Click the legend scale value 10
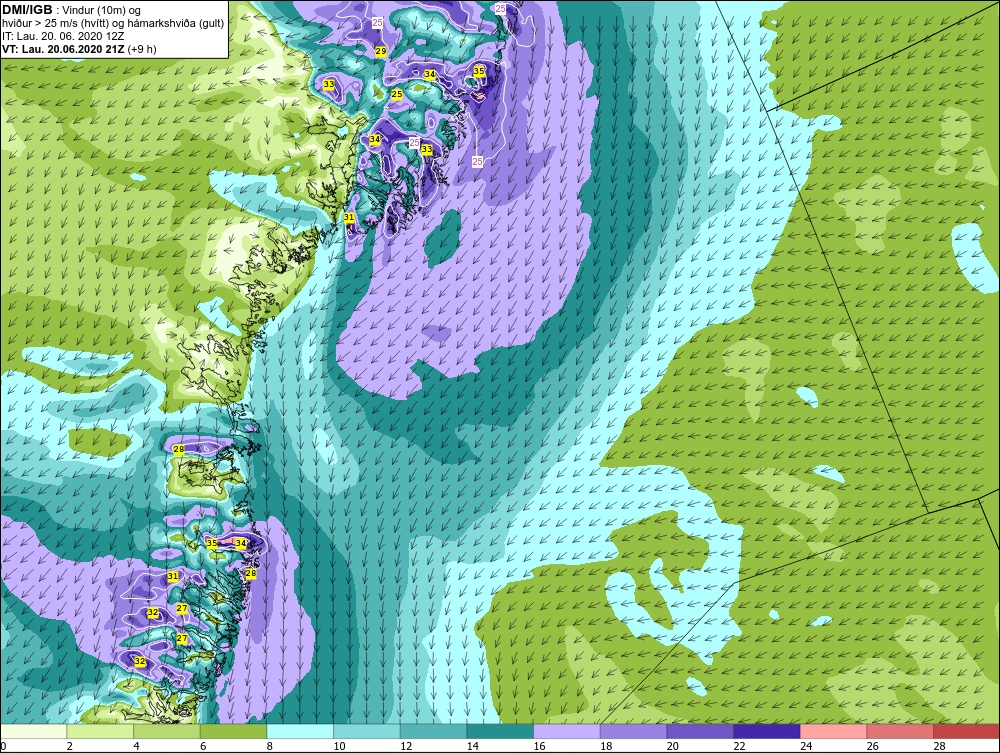This screenshot has width=1000, height=753. (x=339, y=746)
